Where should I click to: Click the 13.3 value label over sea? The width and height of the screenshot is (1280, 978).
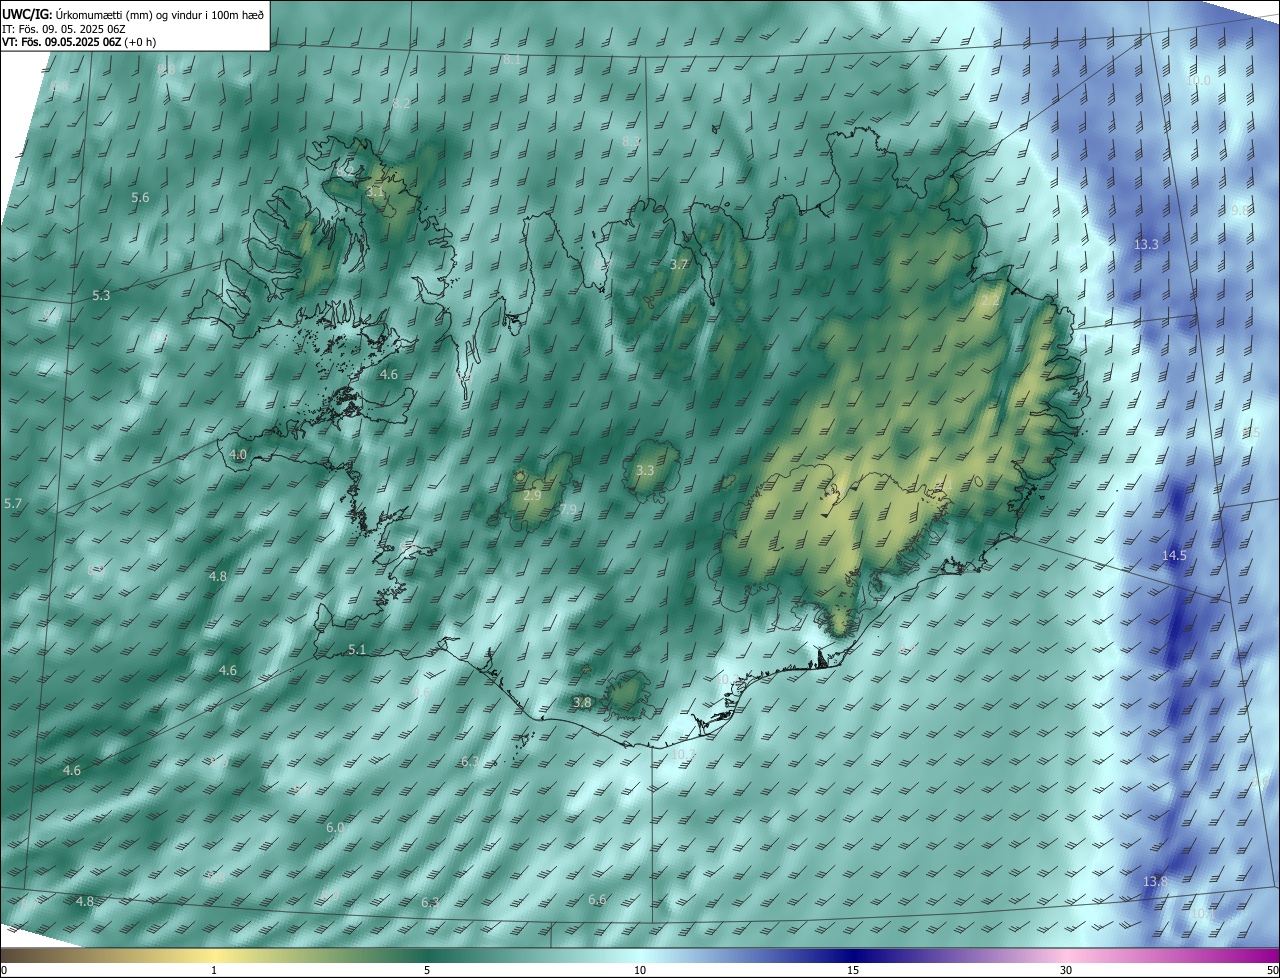pyautogui.click(x=1146, y=244)
